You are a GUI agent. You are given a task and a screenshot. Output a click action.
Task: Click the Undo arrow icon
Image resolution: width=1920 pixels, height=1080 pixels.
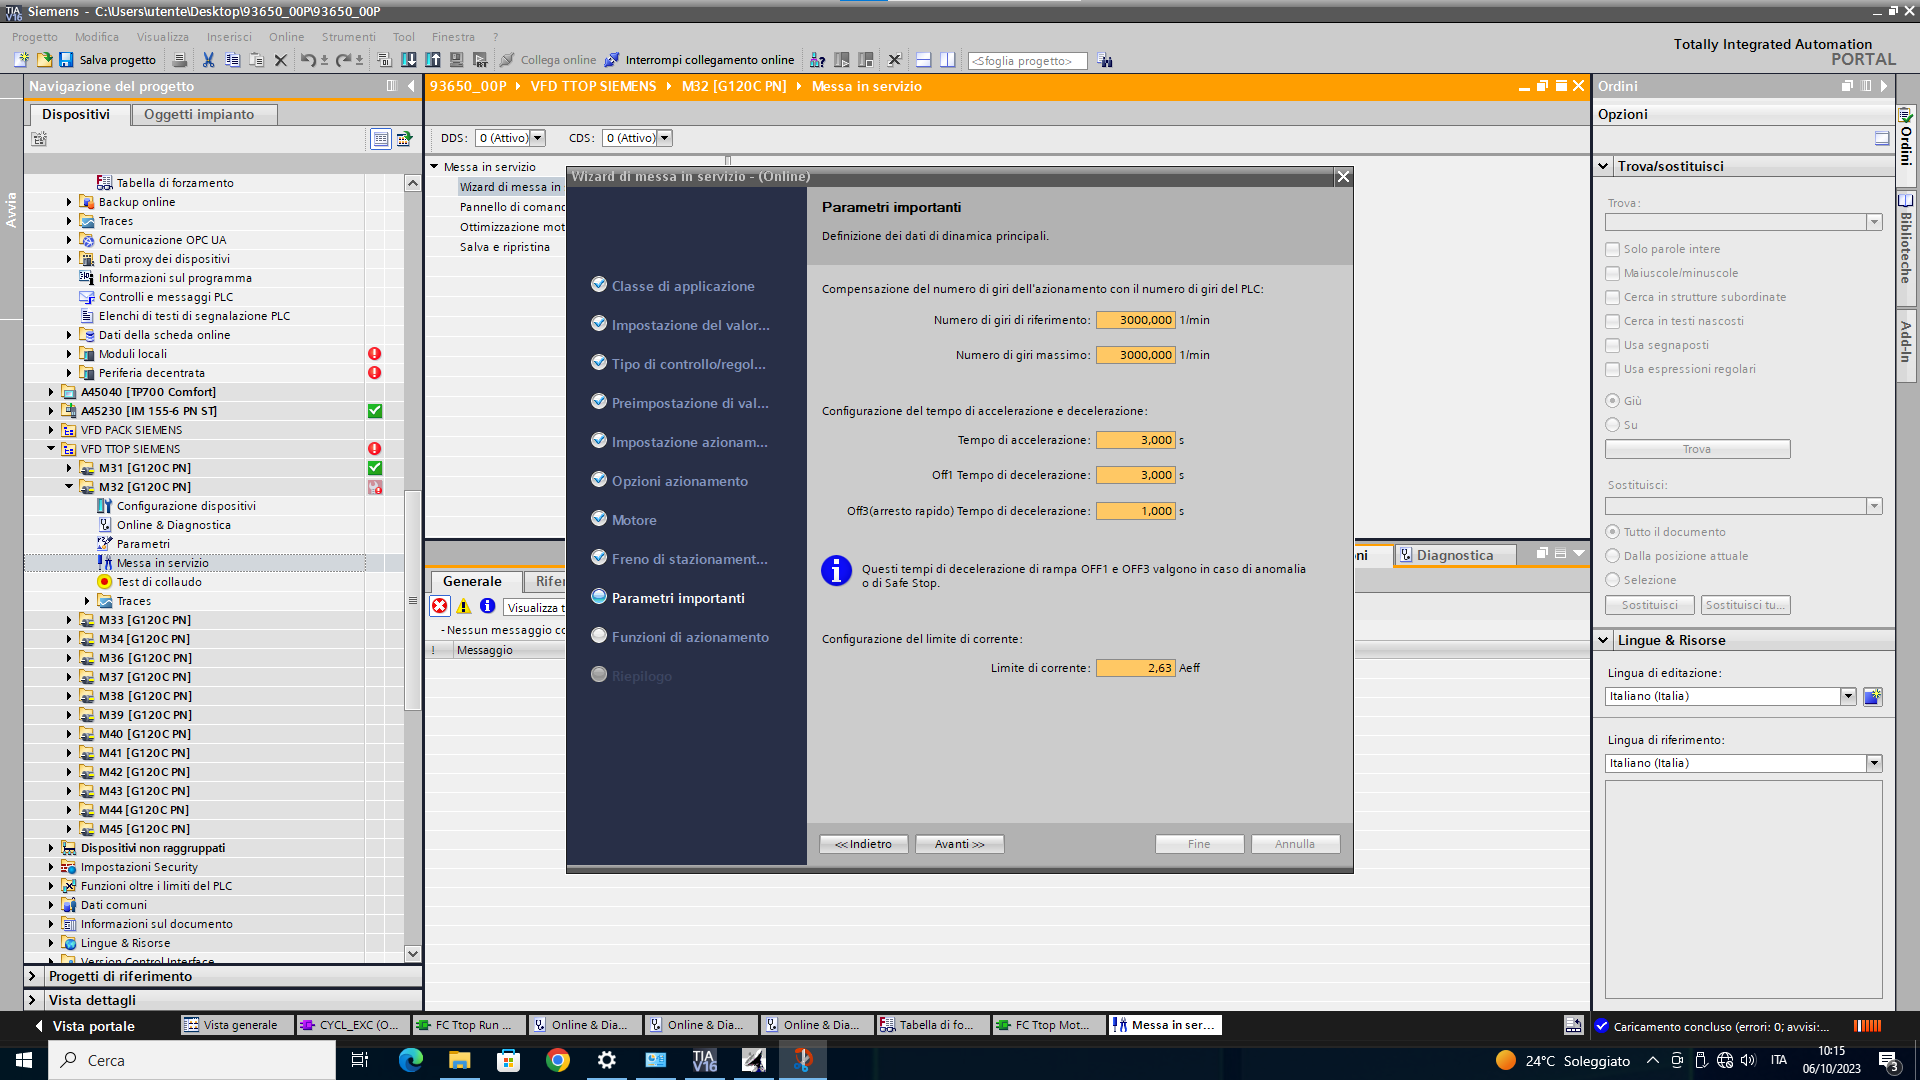coord(308,60)
